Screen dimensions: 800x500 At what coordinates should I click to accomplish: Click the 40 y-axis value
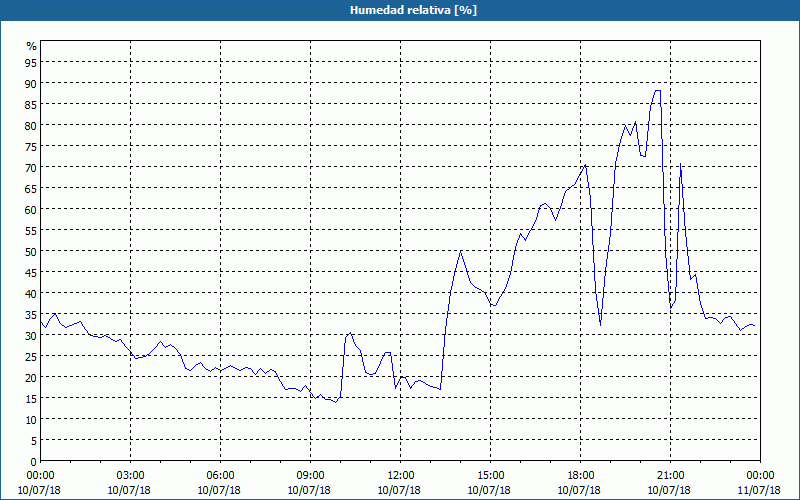(x=31, y=293)
